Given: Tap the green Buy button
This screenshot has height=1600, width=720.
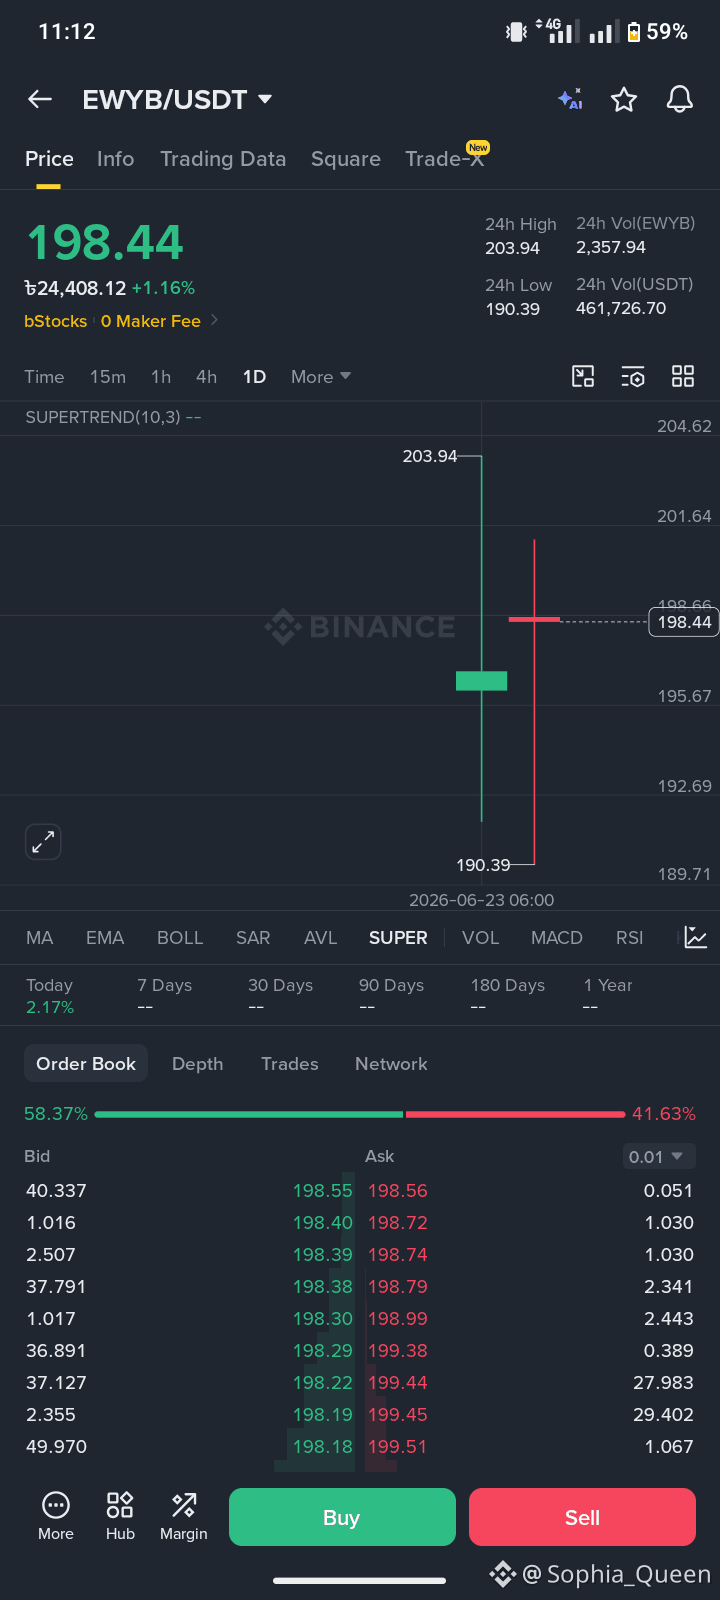Looking at the screenshot, I should coord(342,1517).
